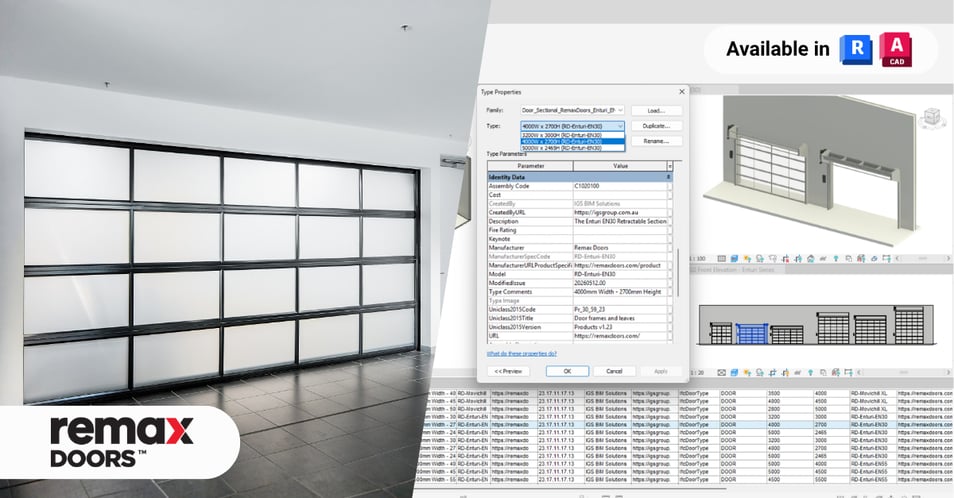Viewport: 954px width, 498px height.
Task: Open Temporary Hide/Isolate in elevation view bar
Action: 798,372
